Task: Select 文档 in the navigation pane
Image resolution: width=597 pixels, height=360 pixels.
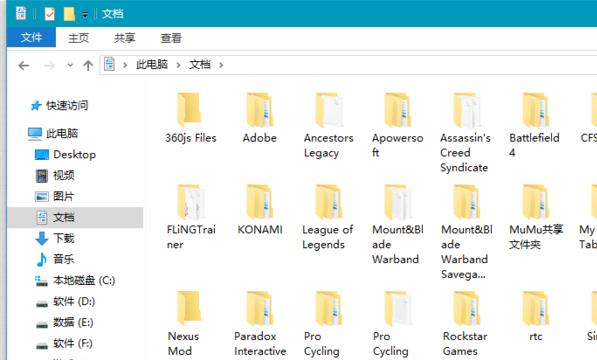Action: pos(75,218)
